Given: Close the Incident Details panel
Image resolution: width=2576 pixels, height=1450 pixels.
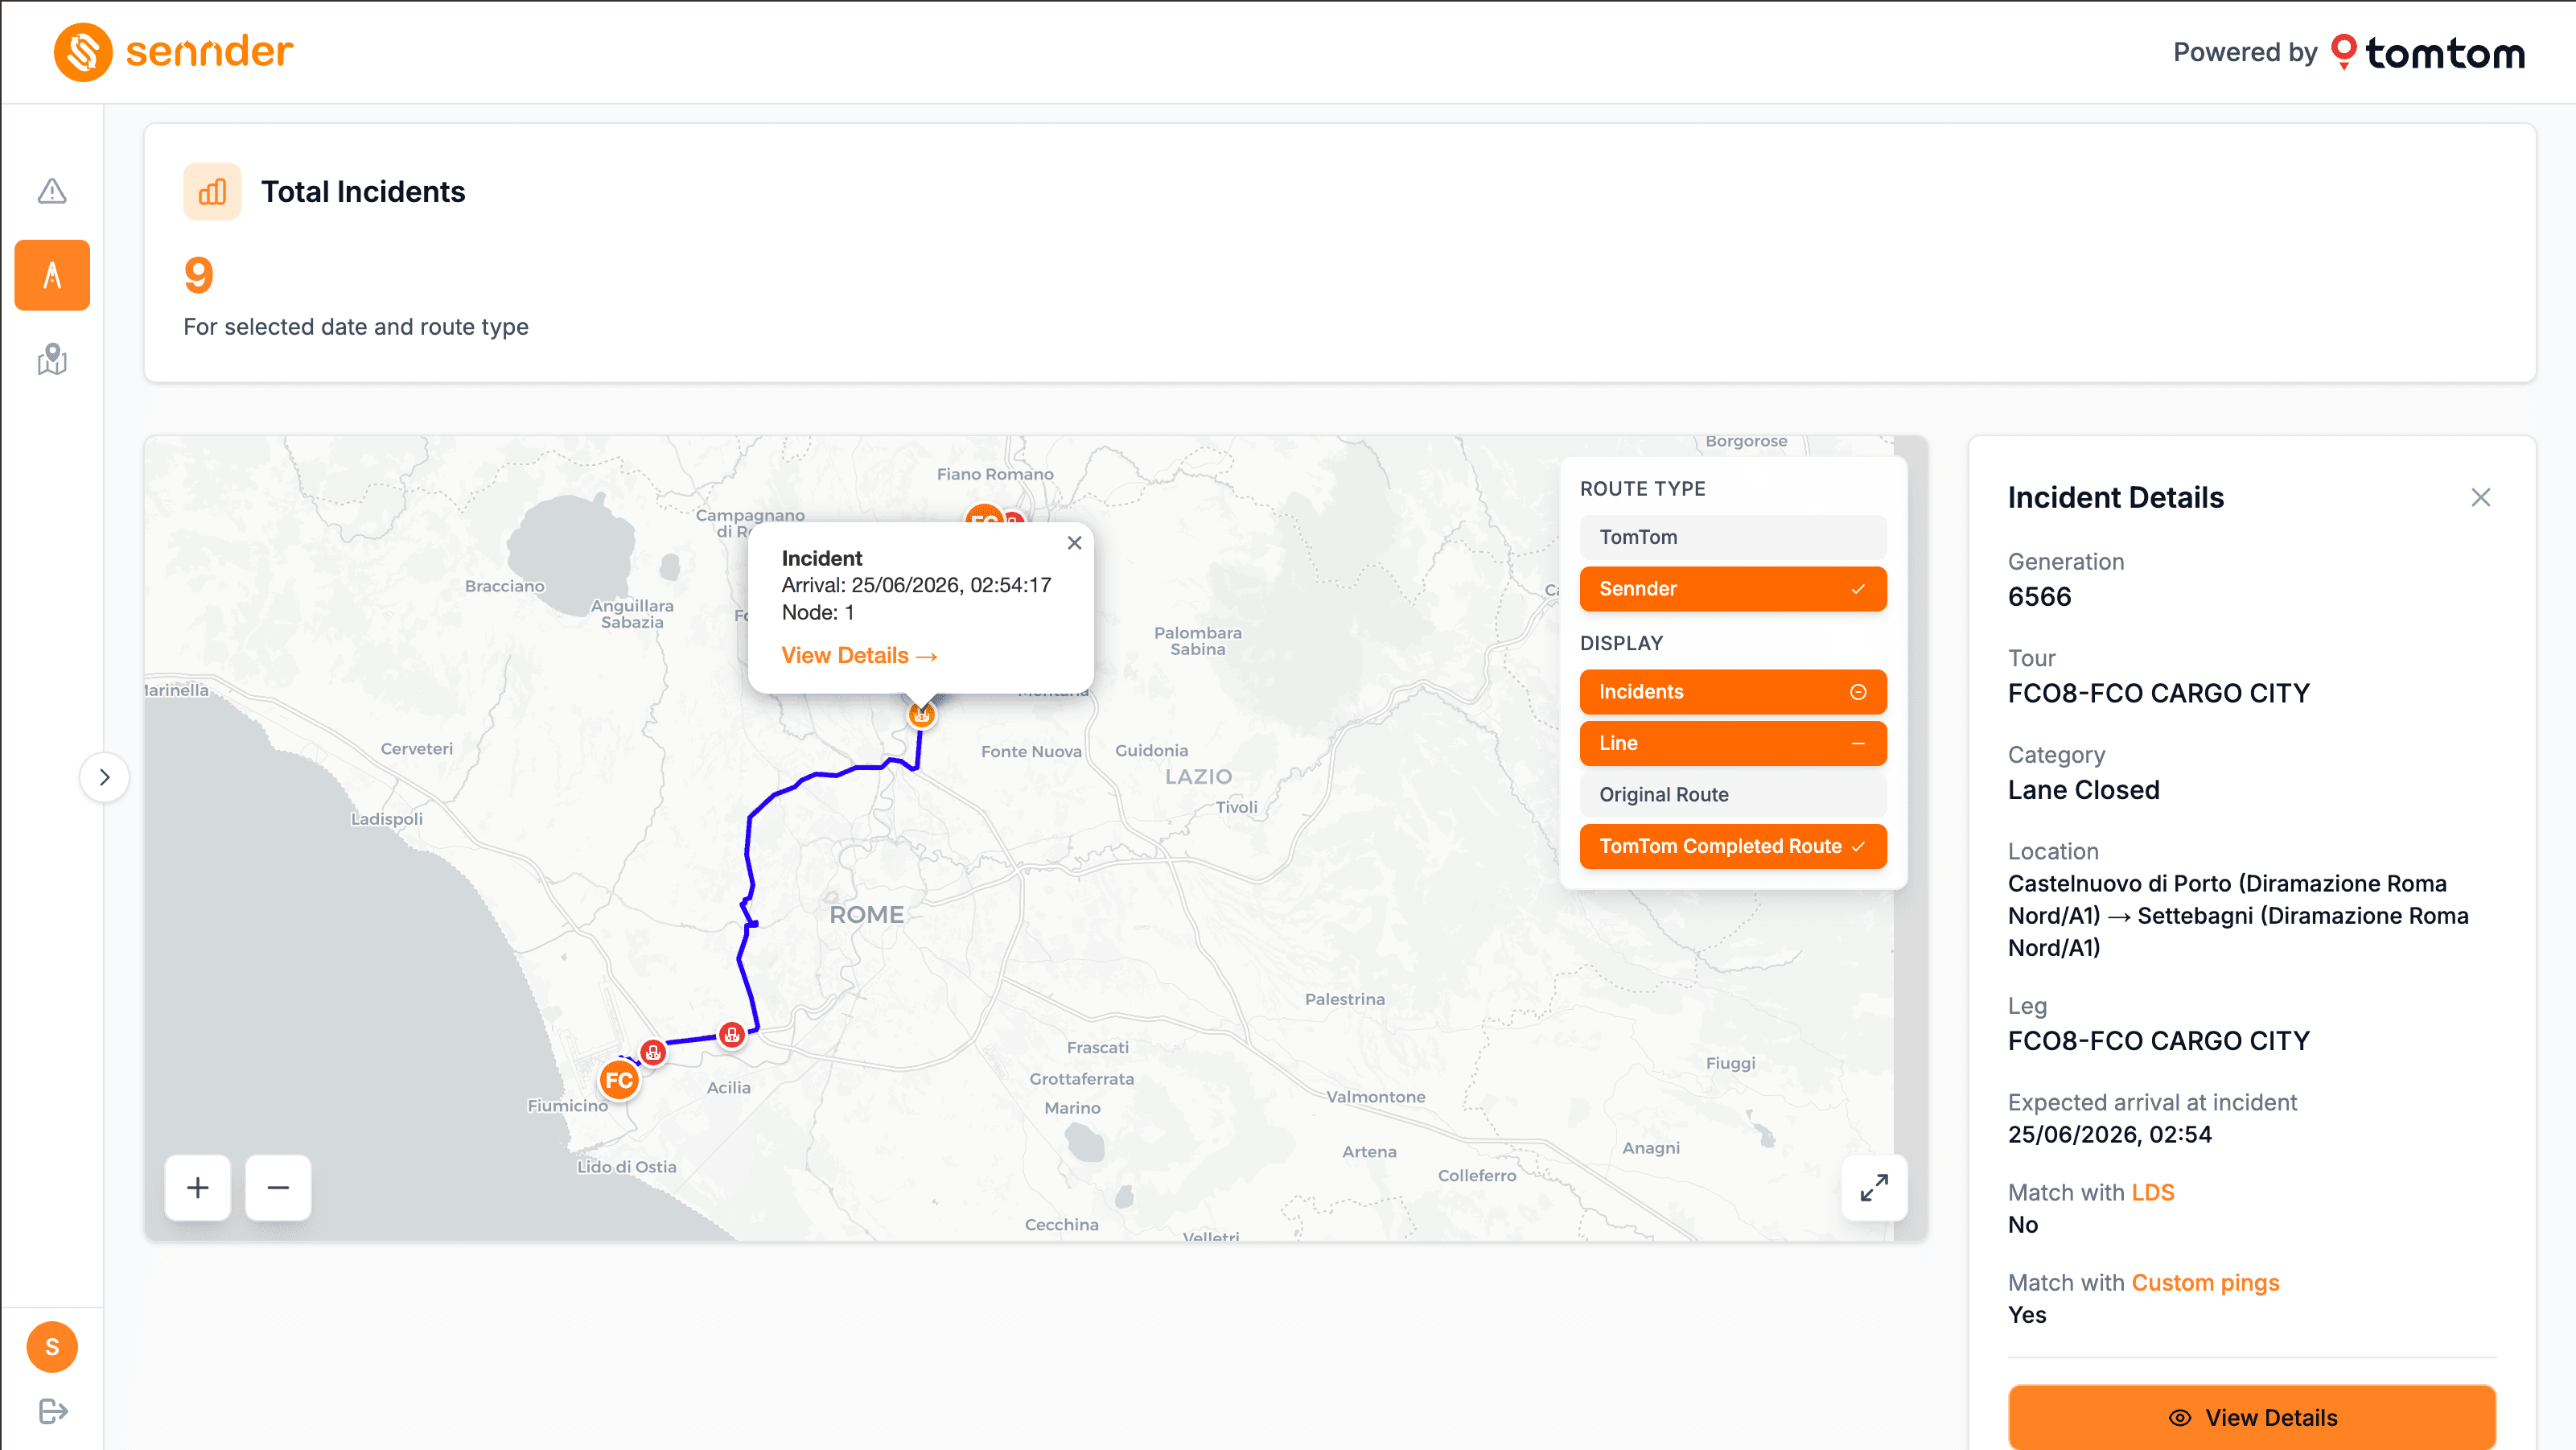Looking at the screenshot, I should click(x=2481, y=498).
